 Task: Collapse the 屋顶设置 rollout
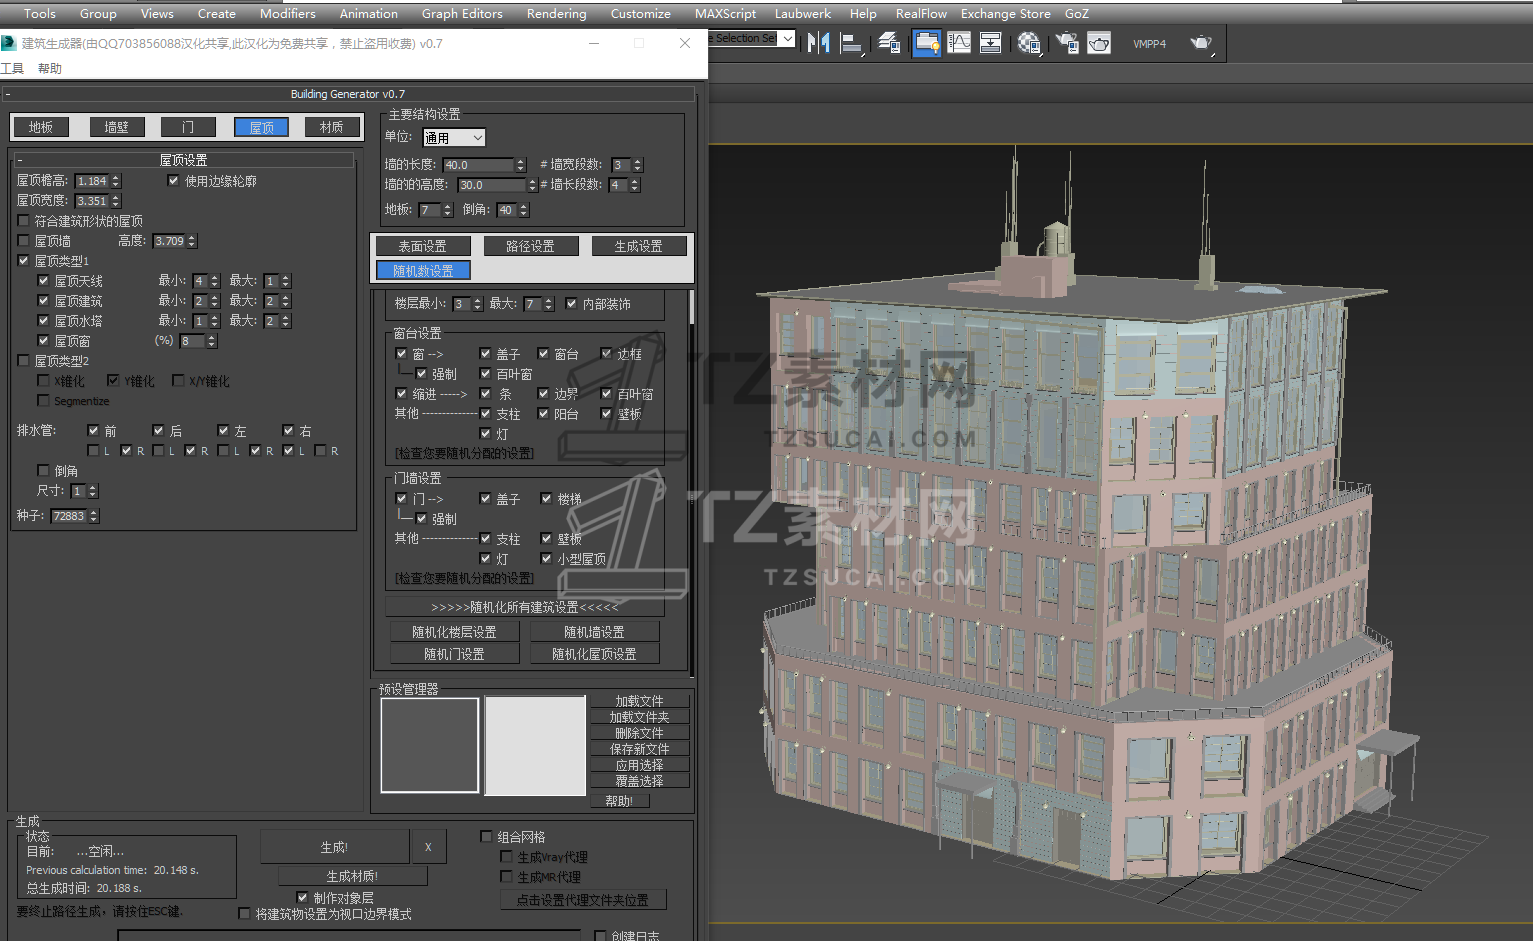[x=184, y=160]
